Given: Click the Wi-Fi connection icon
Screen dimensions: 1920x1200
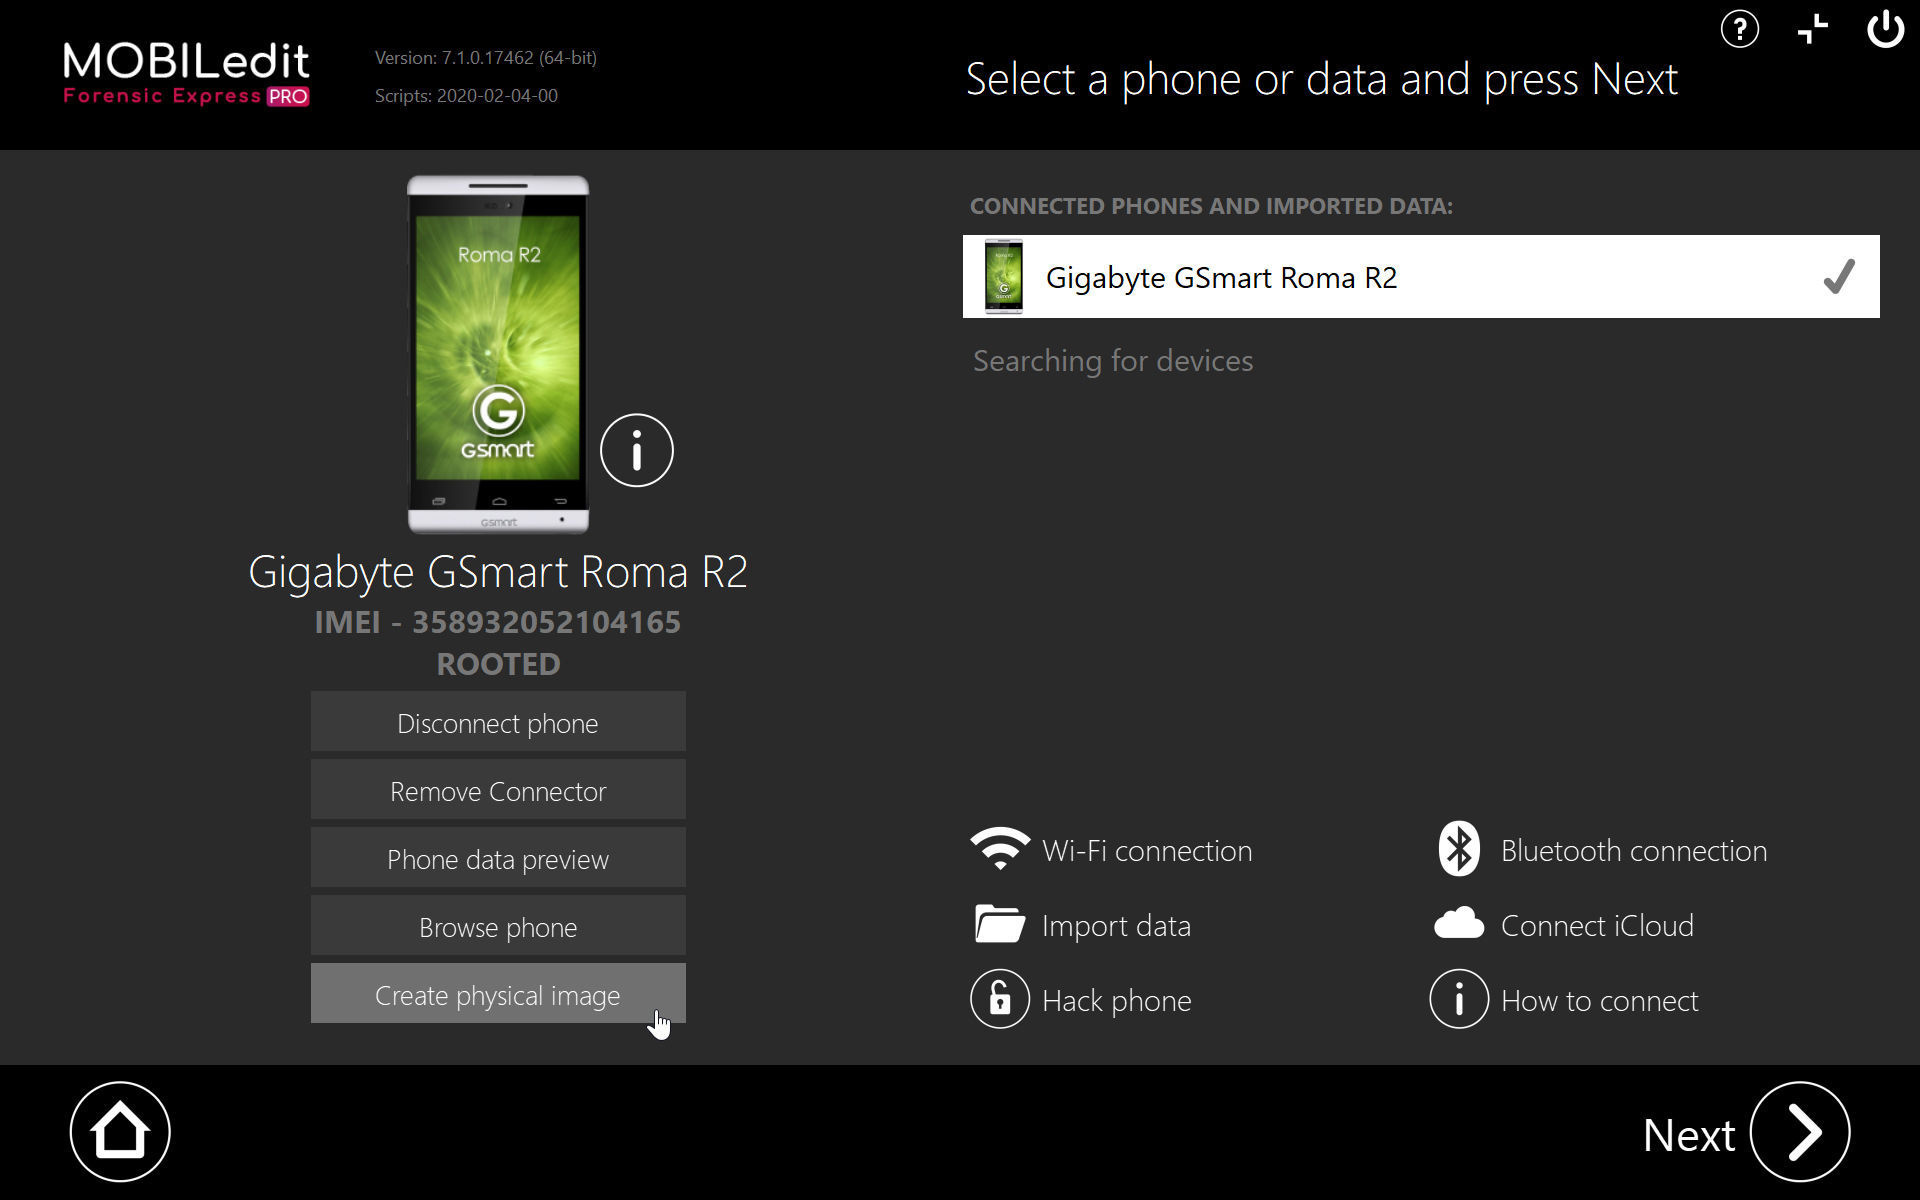Looking at the screenshot, I should coord(999,850).
